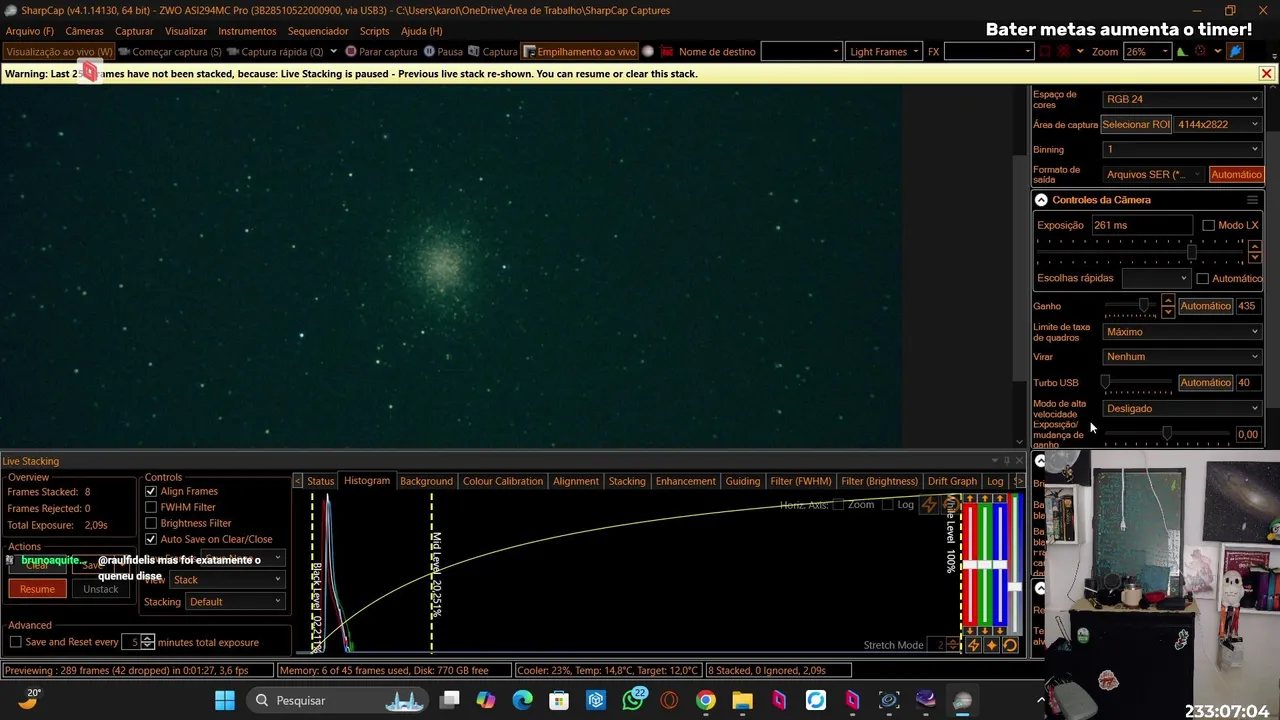Click green channel up arrow
The height and width of the screenshot is (720, 1280).
coord(985,500)
